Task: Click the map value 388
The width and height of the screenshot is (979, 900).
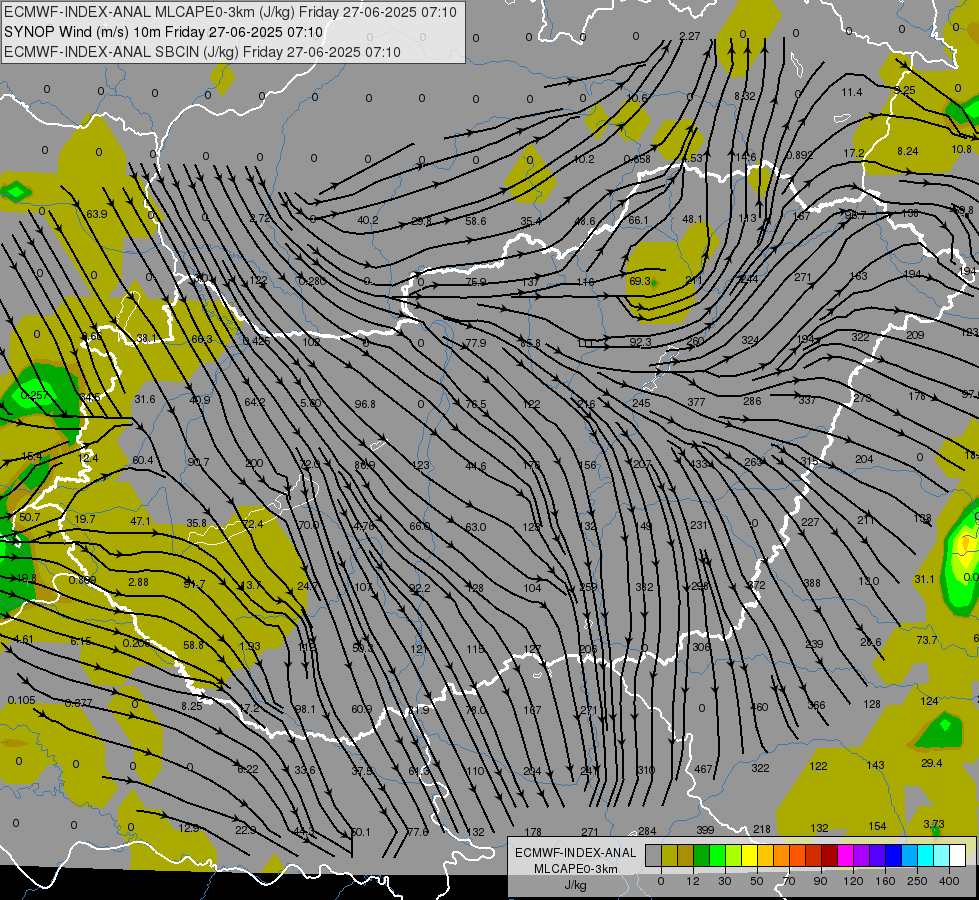Action: coord(812,583)
